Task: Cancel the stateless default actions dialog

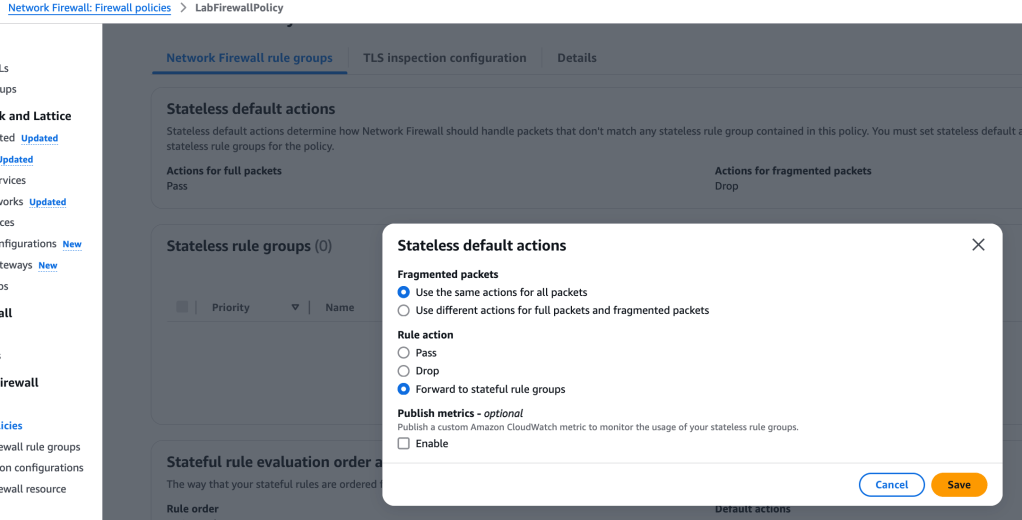Action: pyautogui.click(x=891, y=485)
